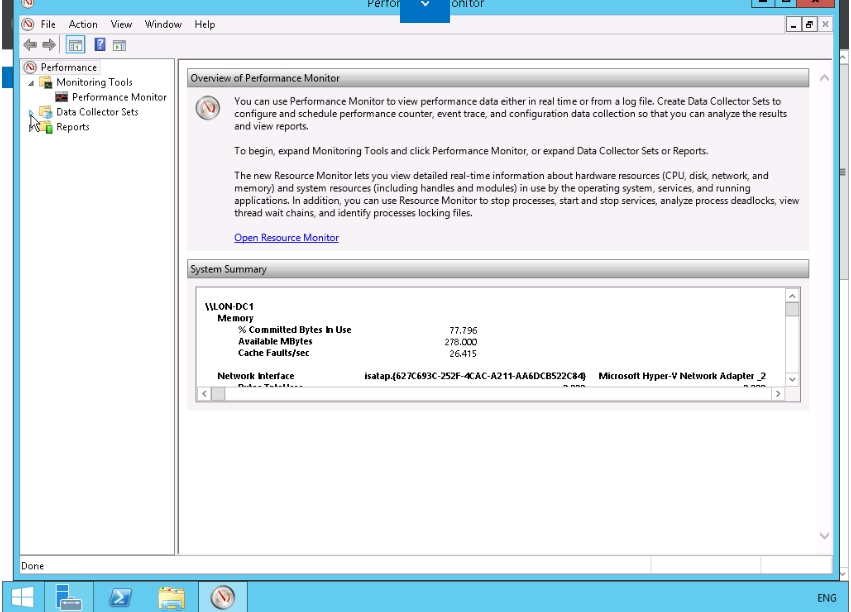The width and height of the screenshot is (851, 612).
Task: Expand the Data Collector Sets node
Action: point(31,112)
